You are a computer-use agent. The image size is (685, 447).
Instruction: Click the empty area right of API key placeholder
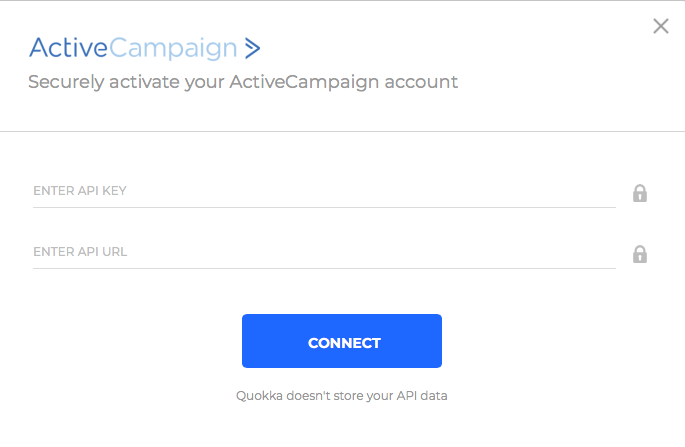click(x=371, y=191)
